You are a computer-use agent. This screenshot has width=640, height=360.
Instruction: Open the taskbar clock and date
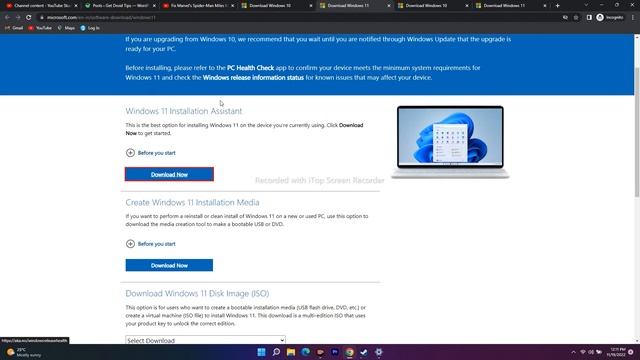pos(616,352)
